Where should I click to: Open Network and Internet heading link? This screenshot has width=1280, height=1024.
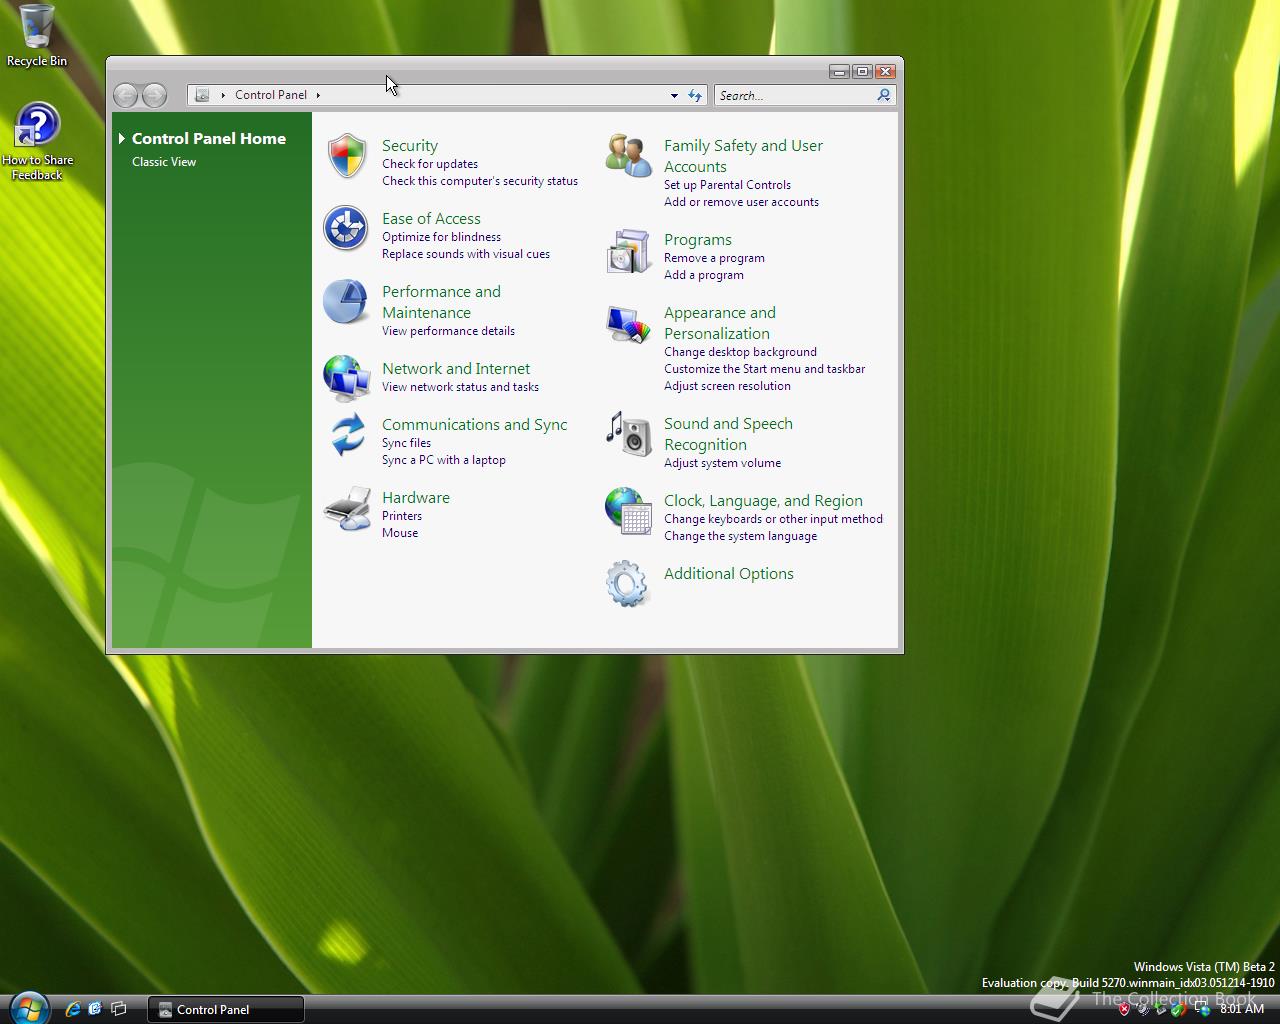[456, 368]
